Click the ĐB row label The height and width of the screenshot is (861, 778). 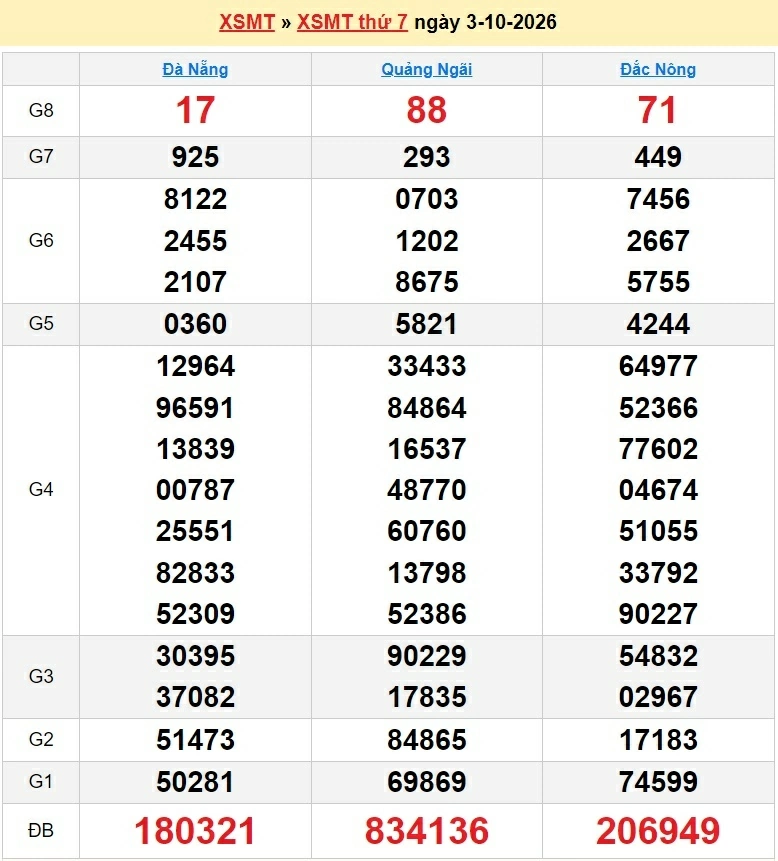pos(41,831)
